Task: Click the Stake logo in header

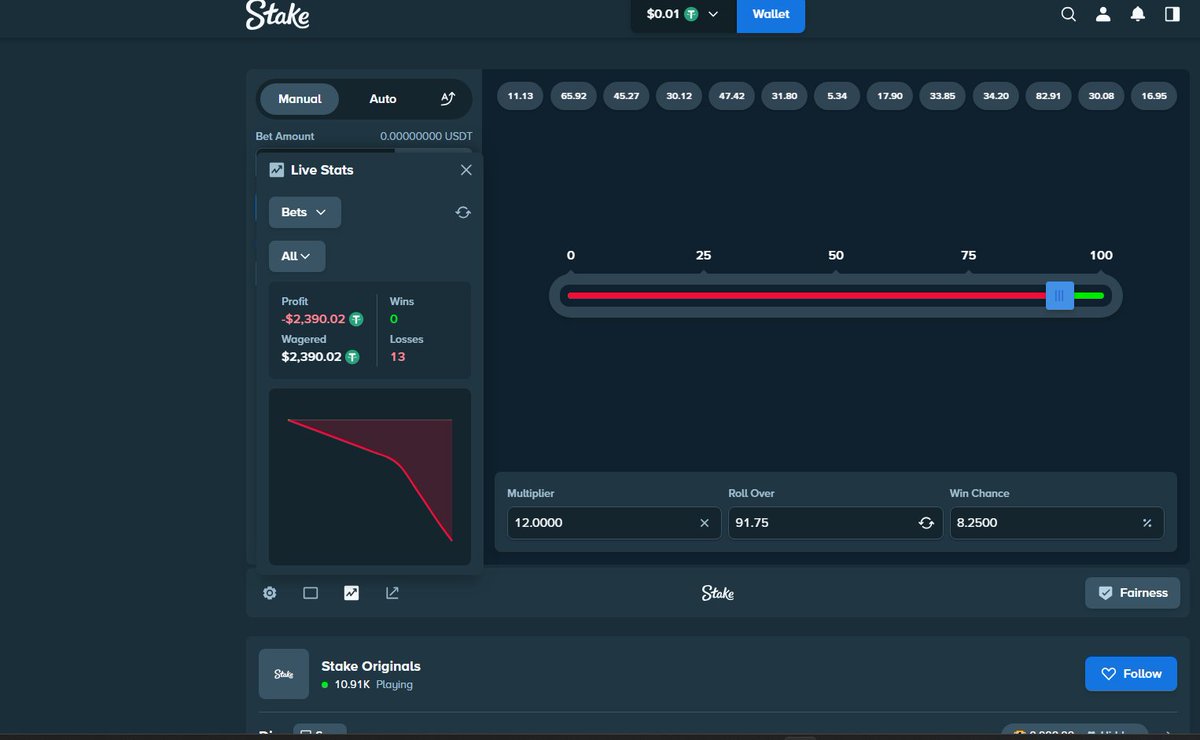Action: [277, 15]
